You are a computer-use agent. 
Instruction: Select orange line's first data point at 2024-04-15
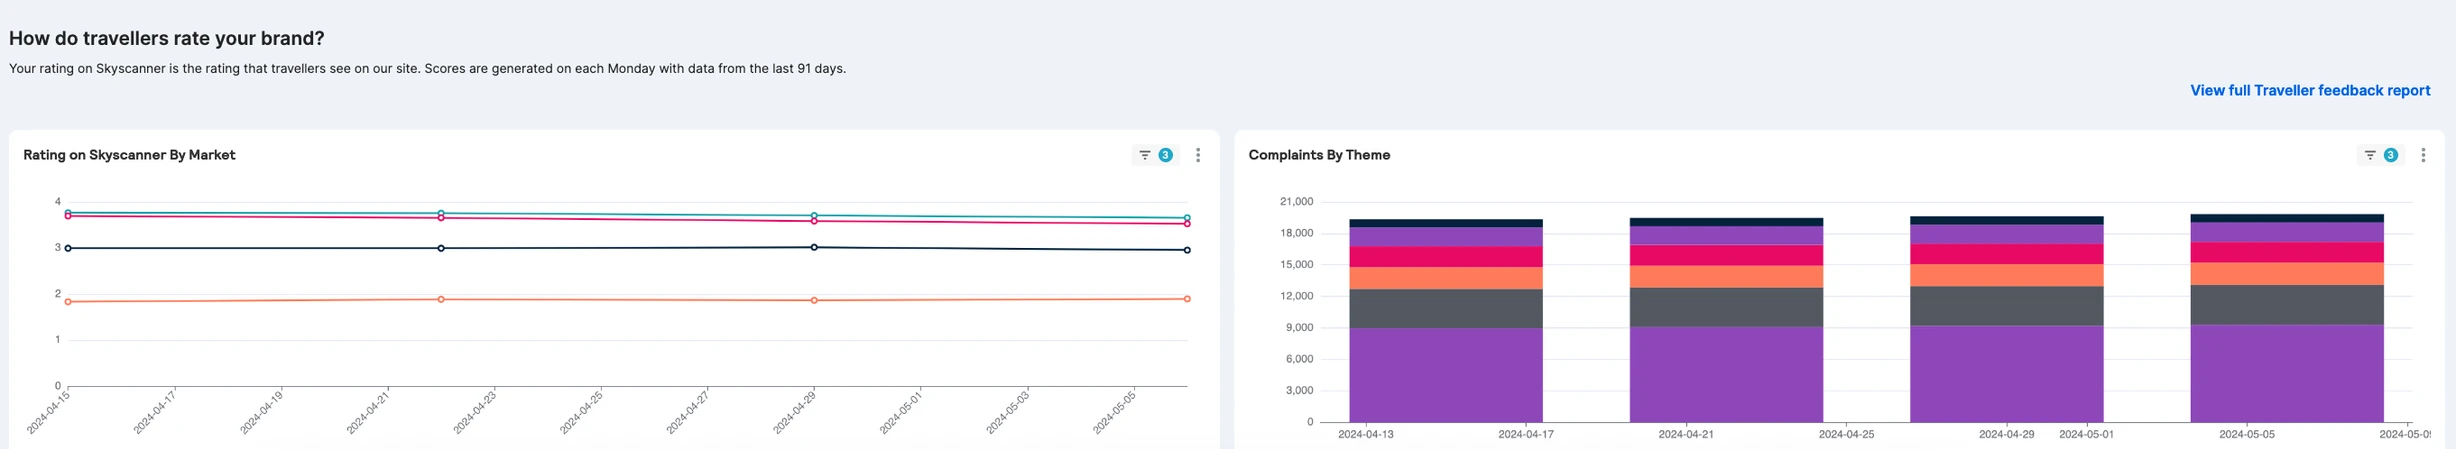[68, 301]
